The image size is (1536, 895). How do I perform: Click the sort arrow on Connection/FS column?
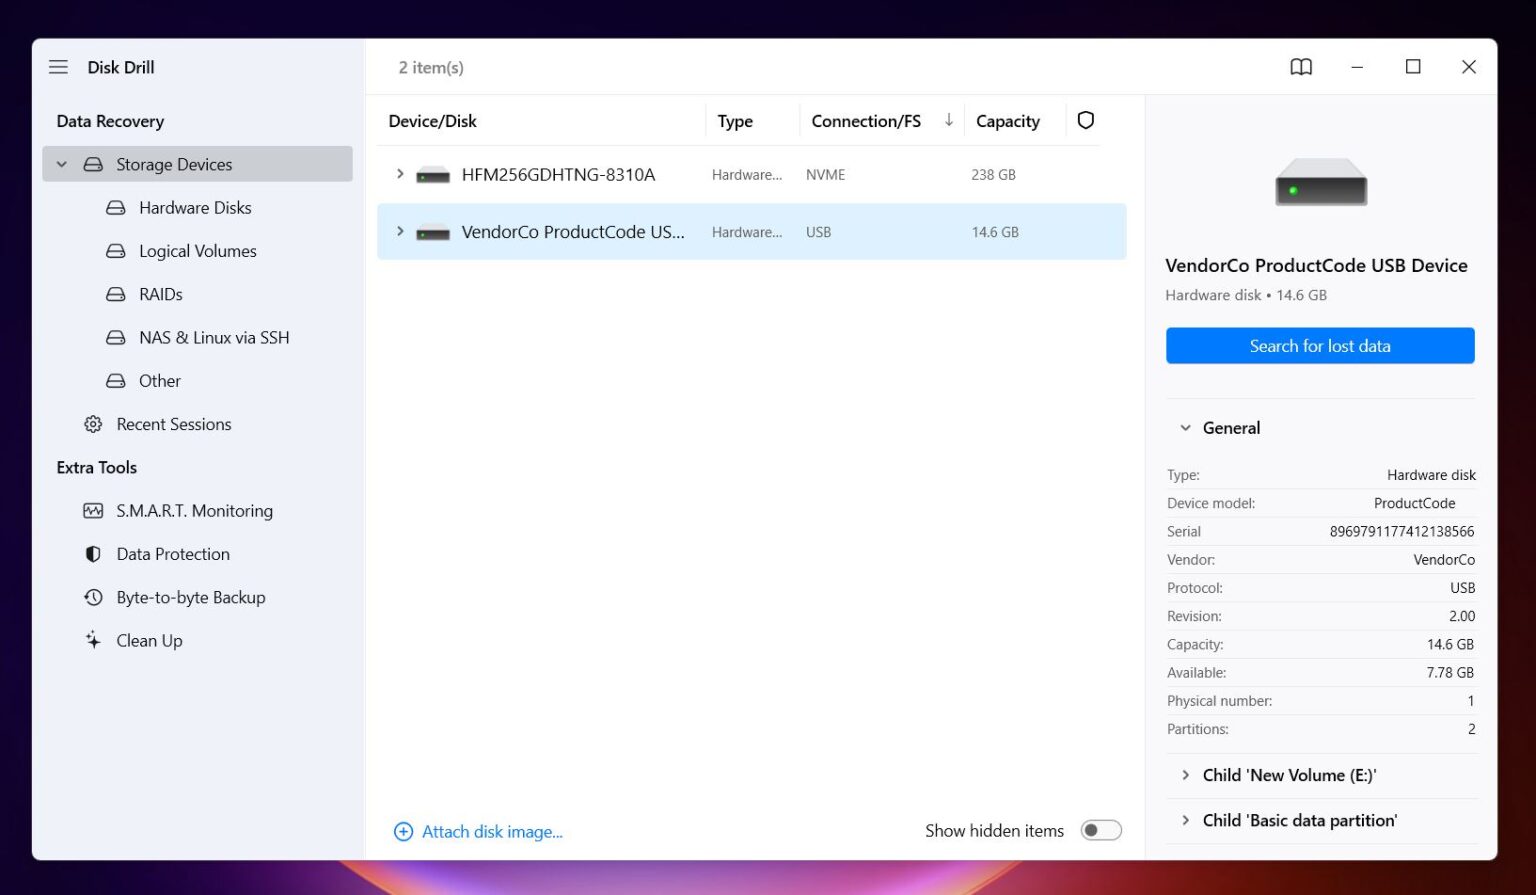[x=948, y=120]
